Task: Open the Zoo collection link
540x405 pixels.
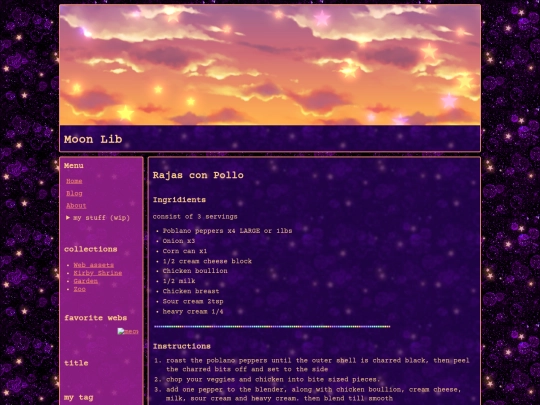Action: pyautogui.click(x=80, y=289)
